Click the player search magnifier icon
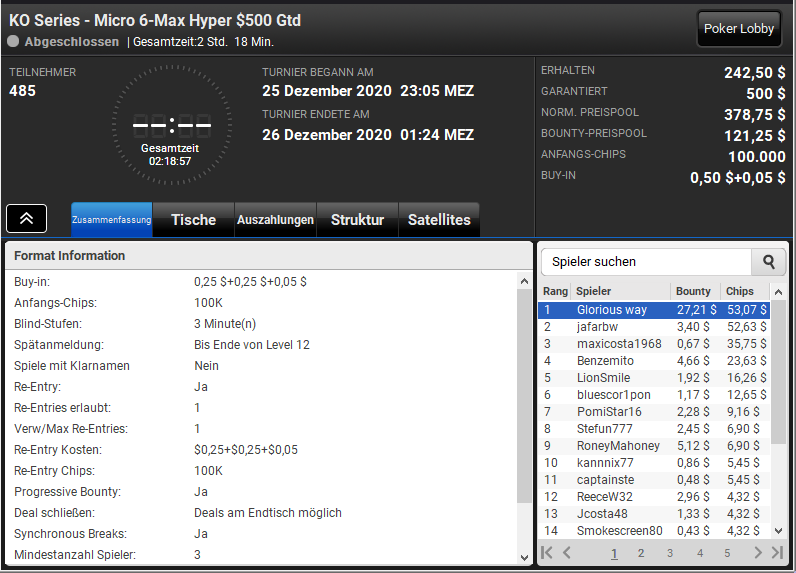 tap(768, 262)
